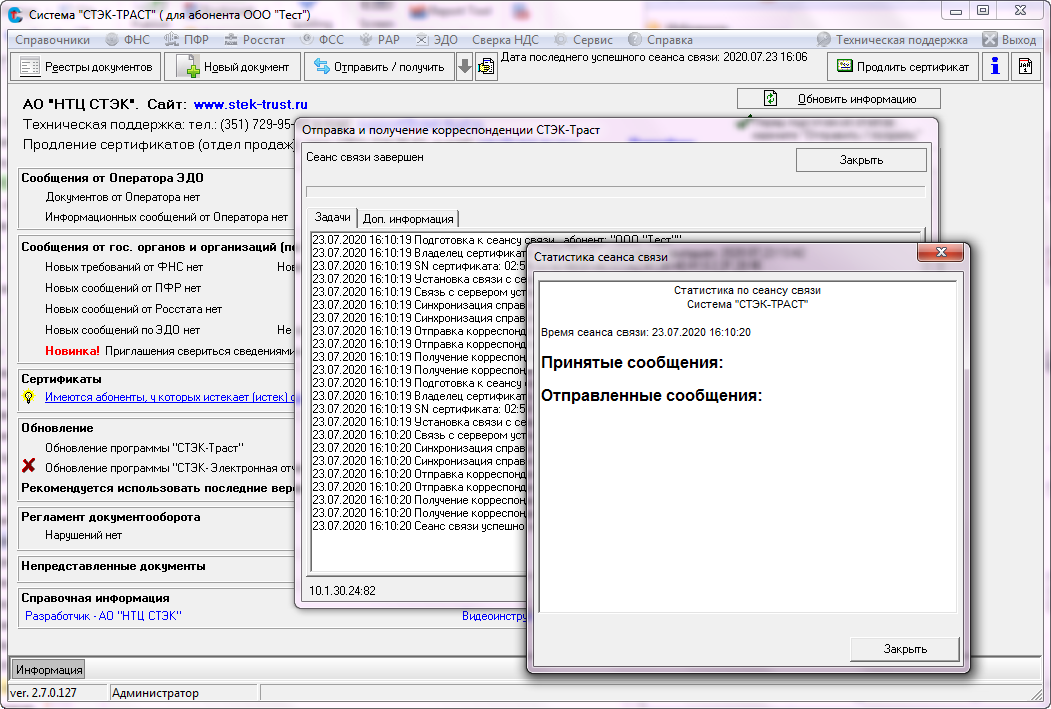1051x709 pixels.
Task: Open the Справочники menu
Action: (x=52, y=40)
